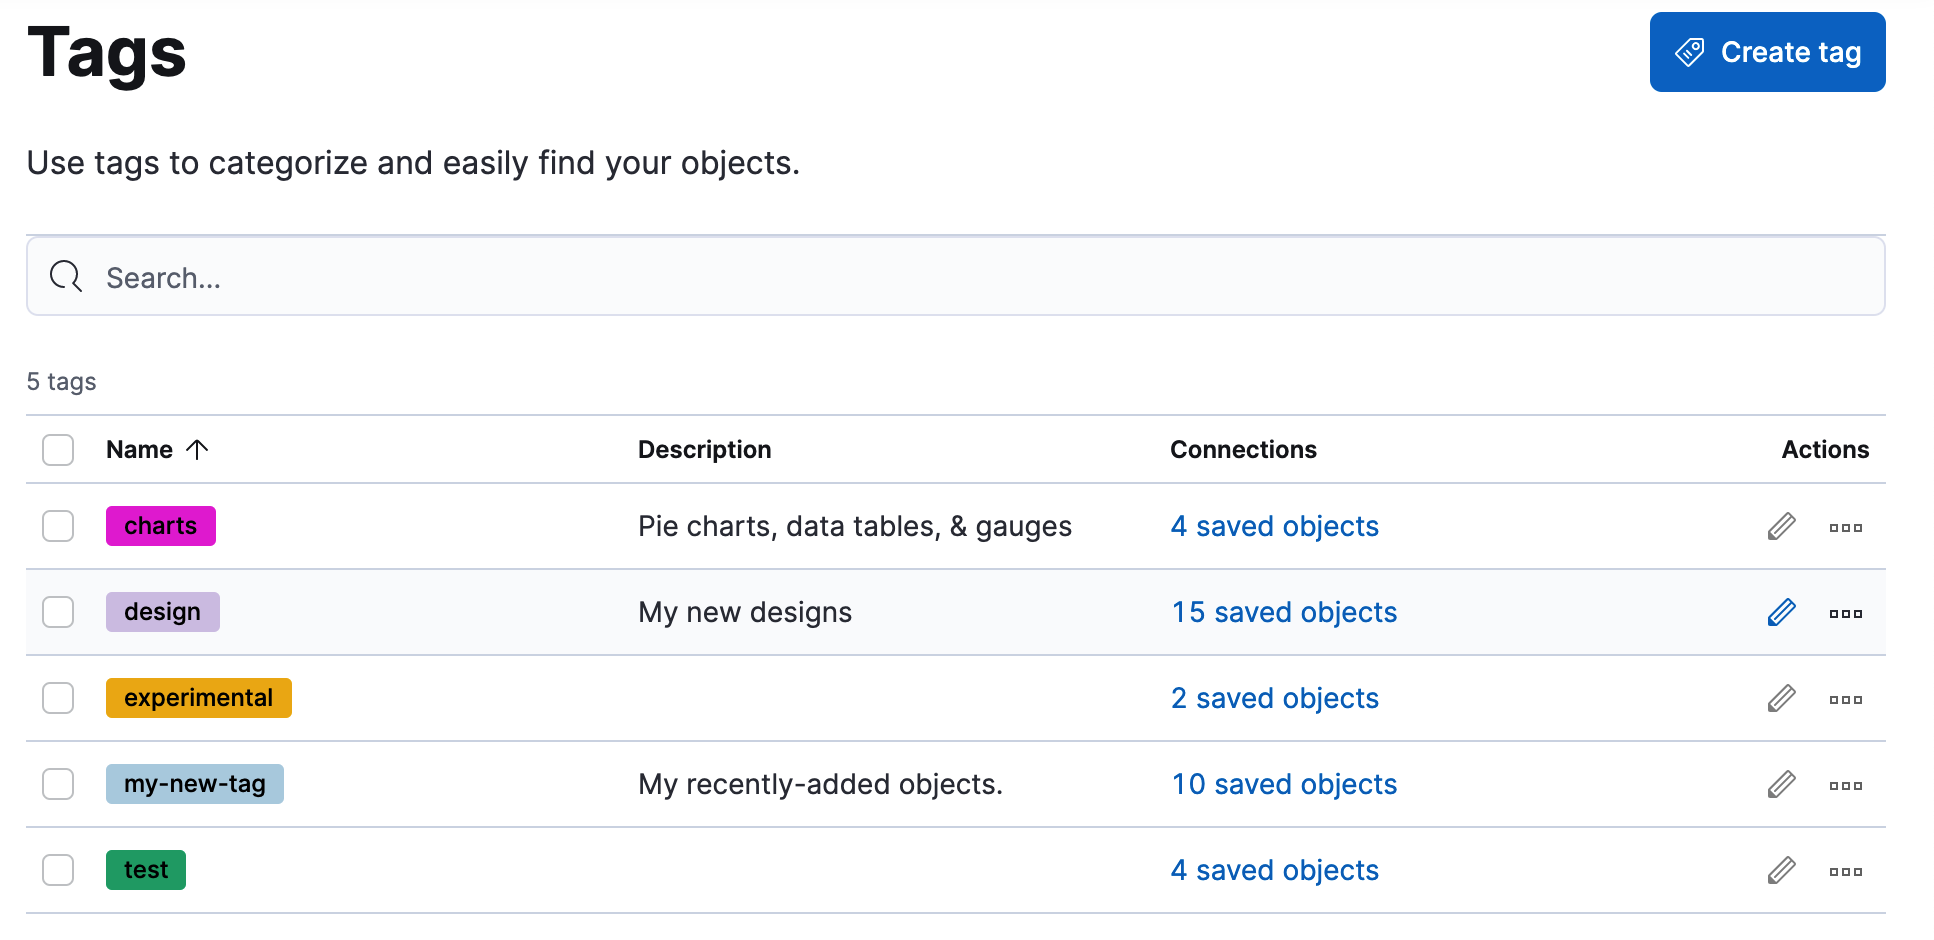Screen dimensions: 1934x940
Task: Click the orange experimental tag badge
Action: click(x=198, y=698)
